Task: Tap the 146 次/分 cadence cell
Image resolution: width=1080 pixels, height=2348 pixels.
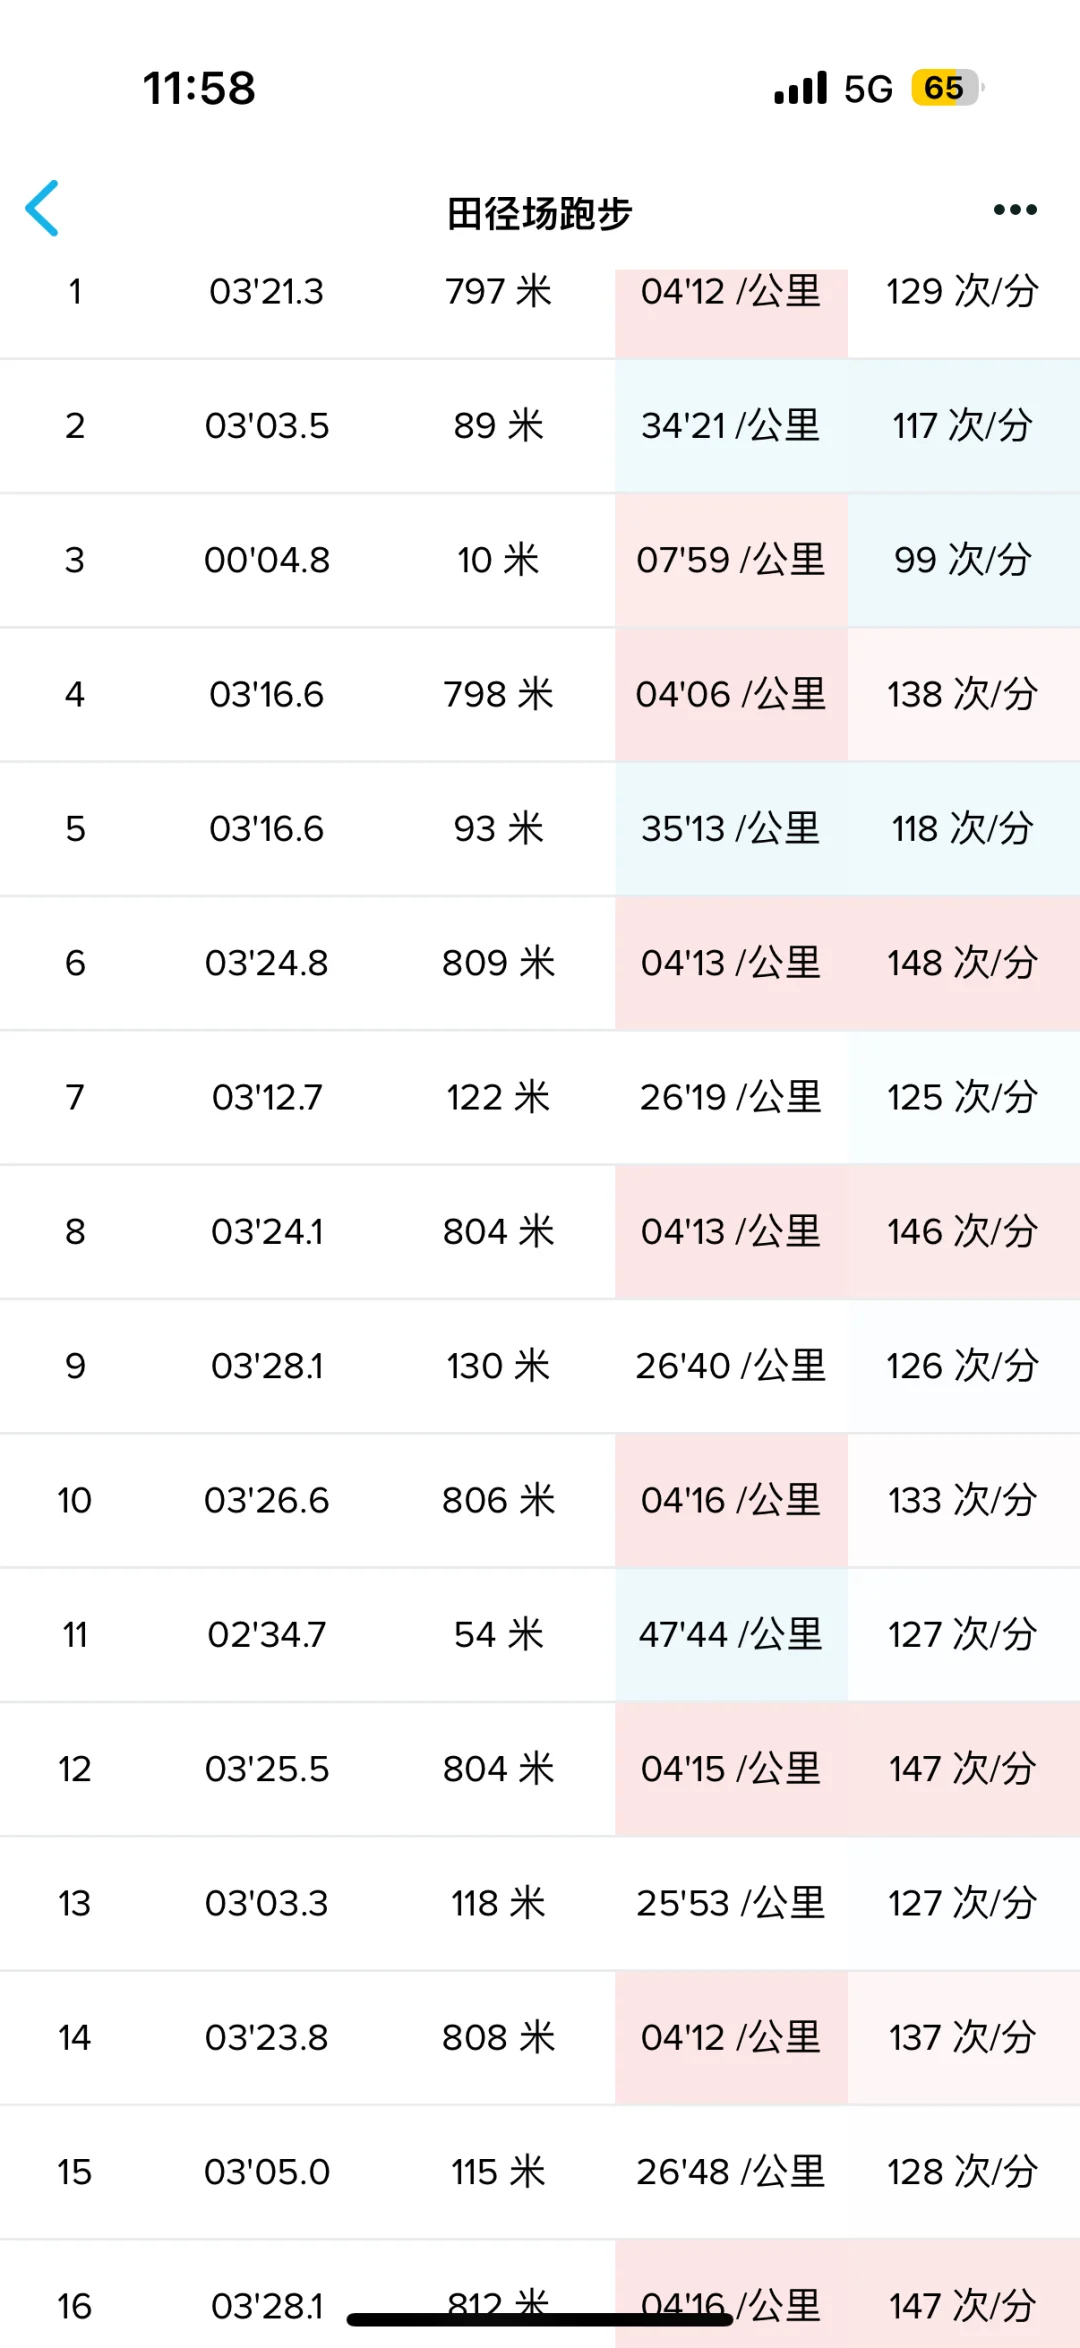Action: tap(962, 1232)
